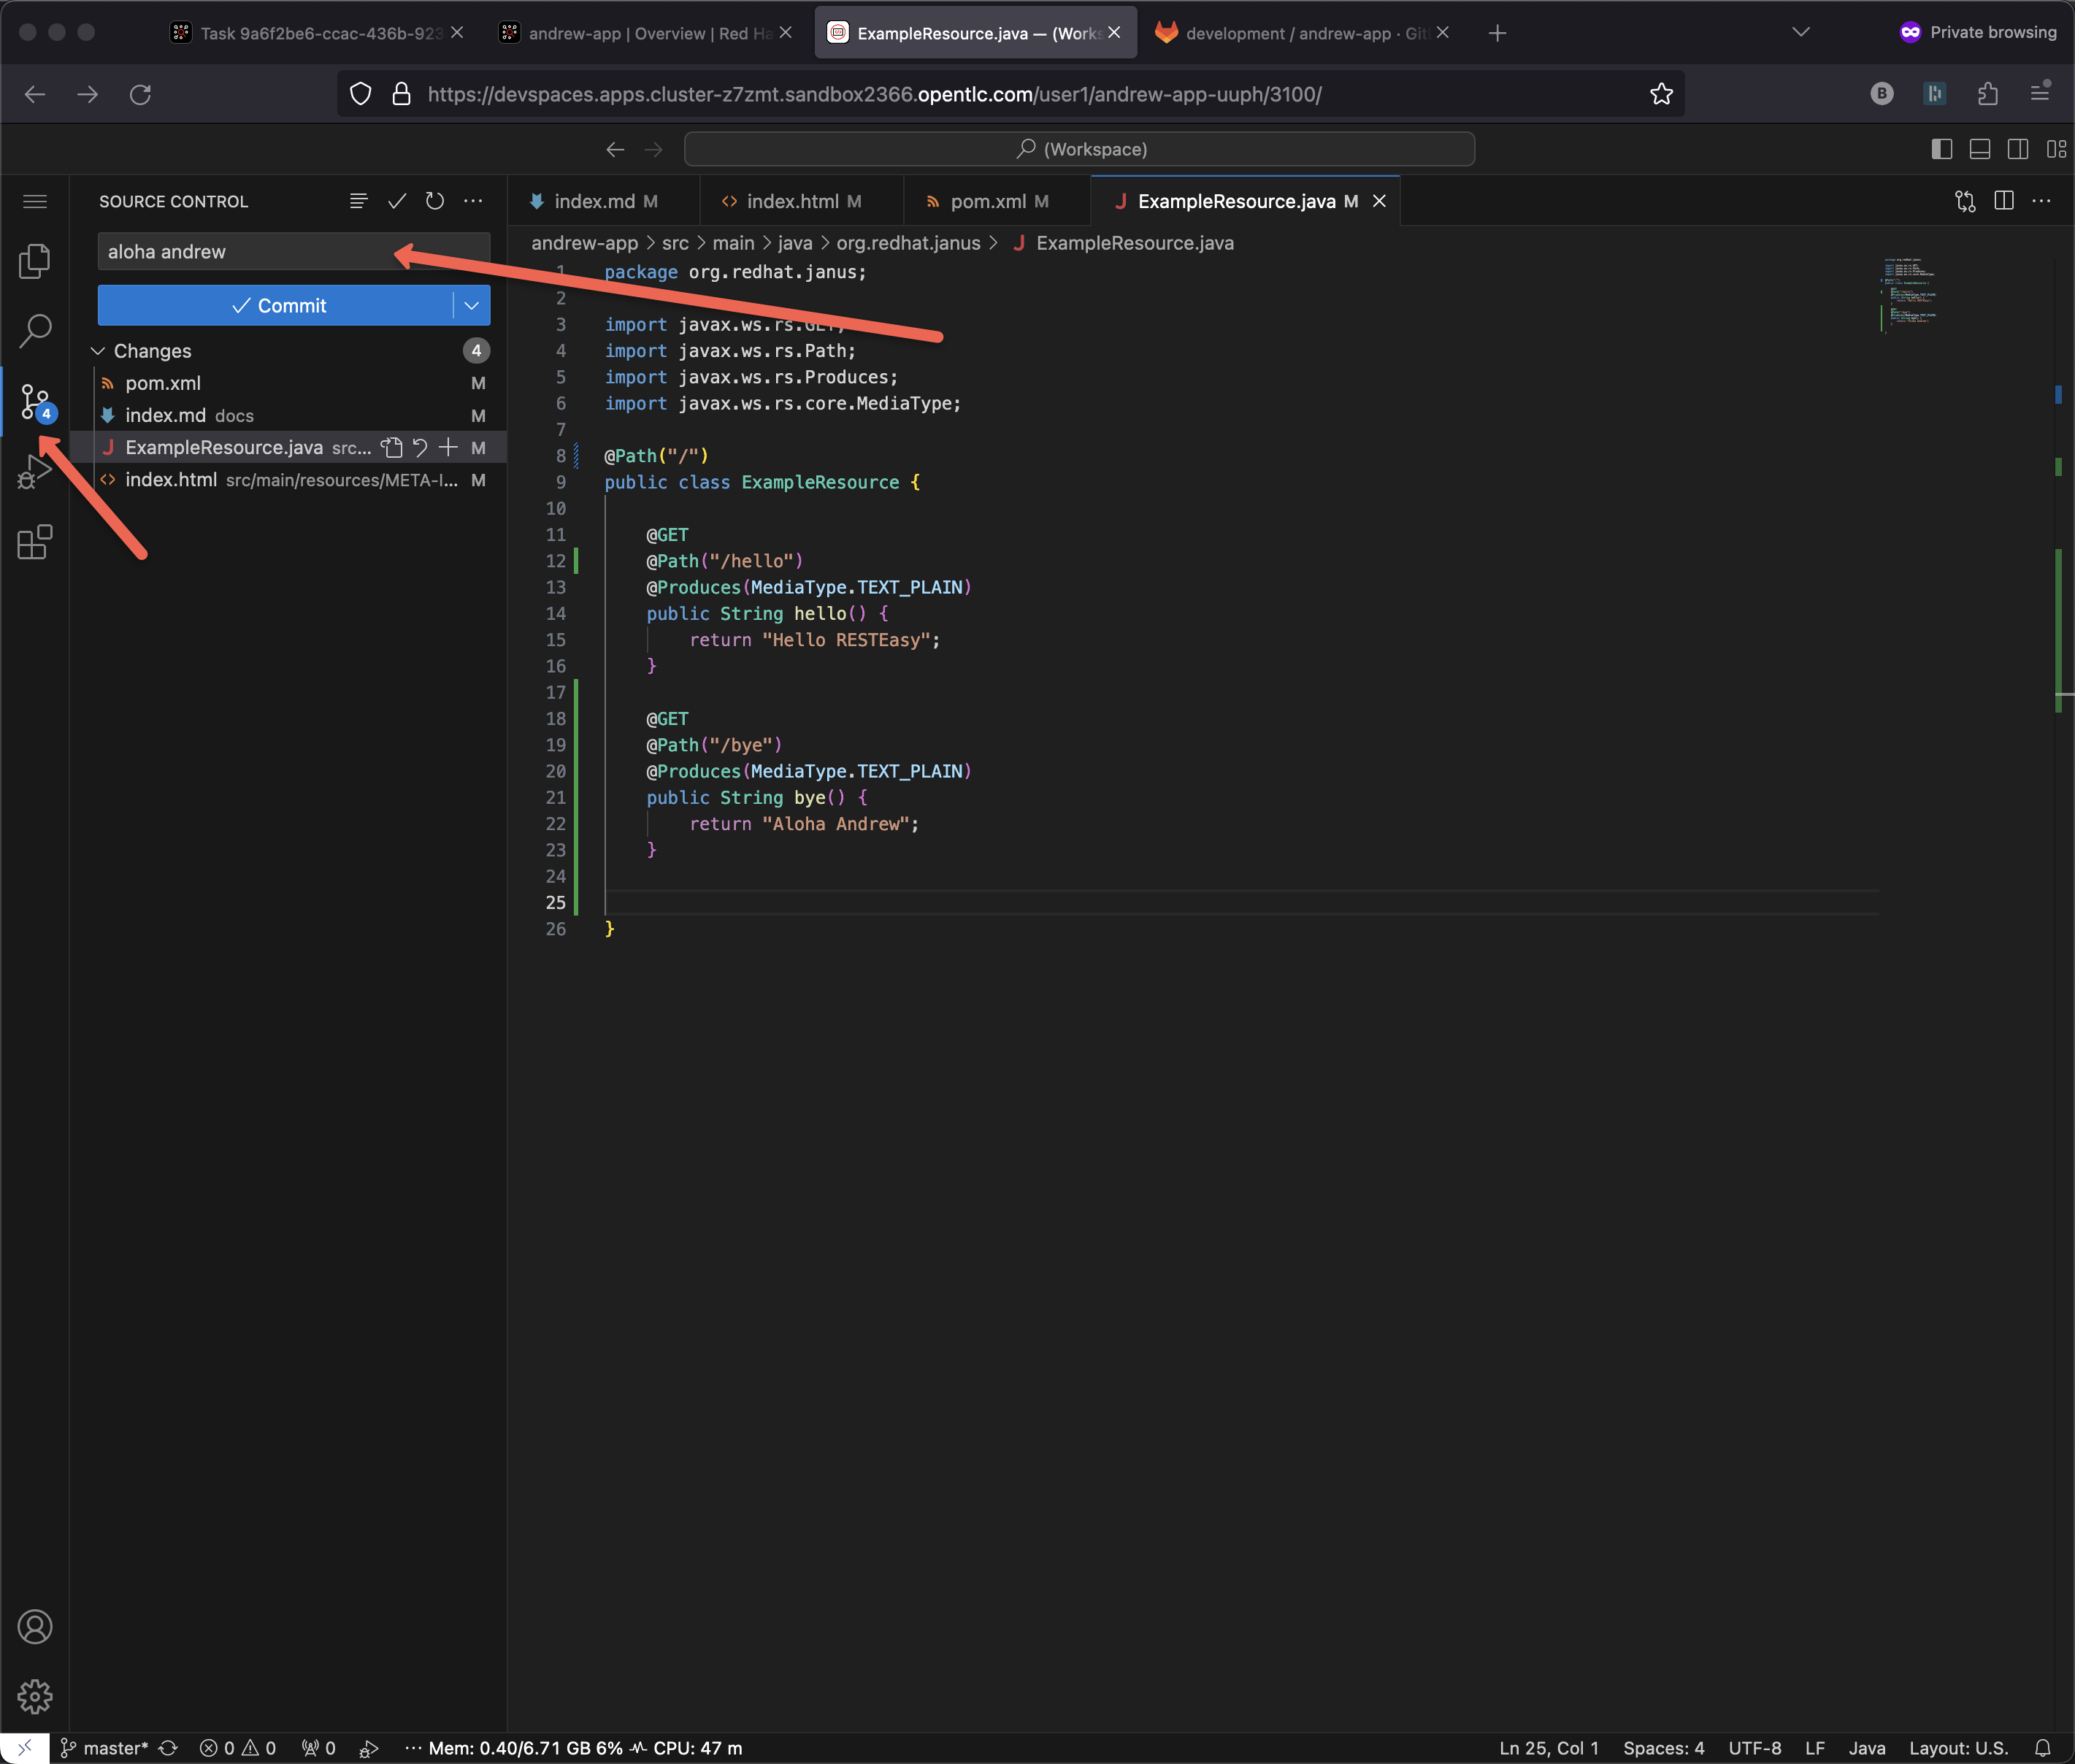Toggle the secondary side bar layout button

pos(2017,149)
